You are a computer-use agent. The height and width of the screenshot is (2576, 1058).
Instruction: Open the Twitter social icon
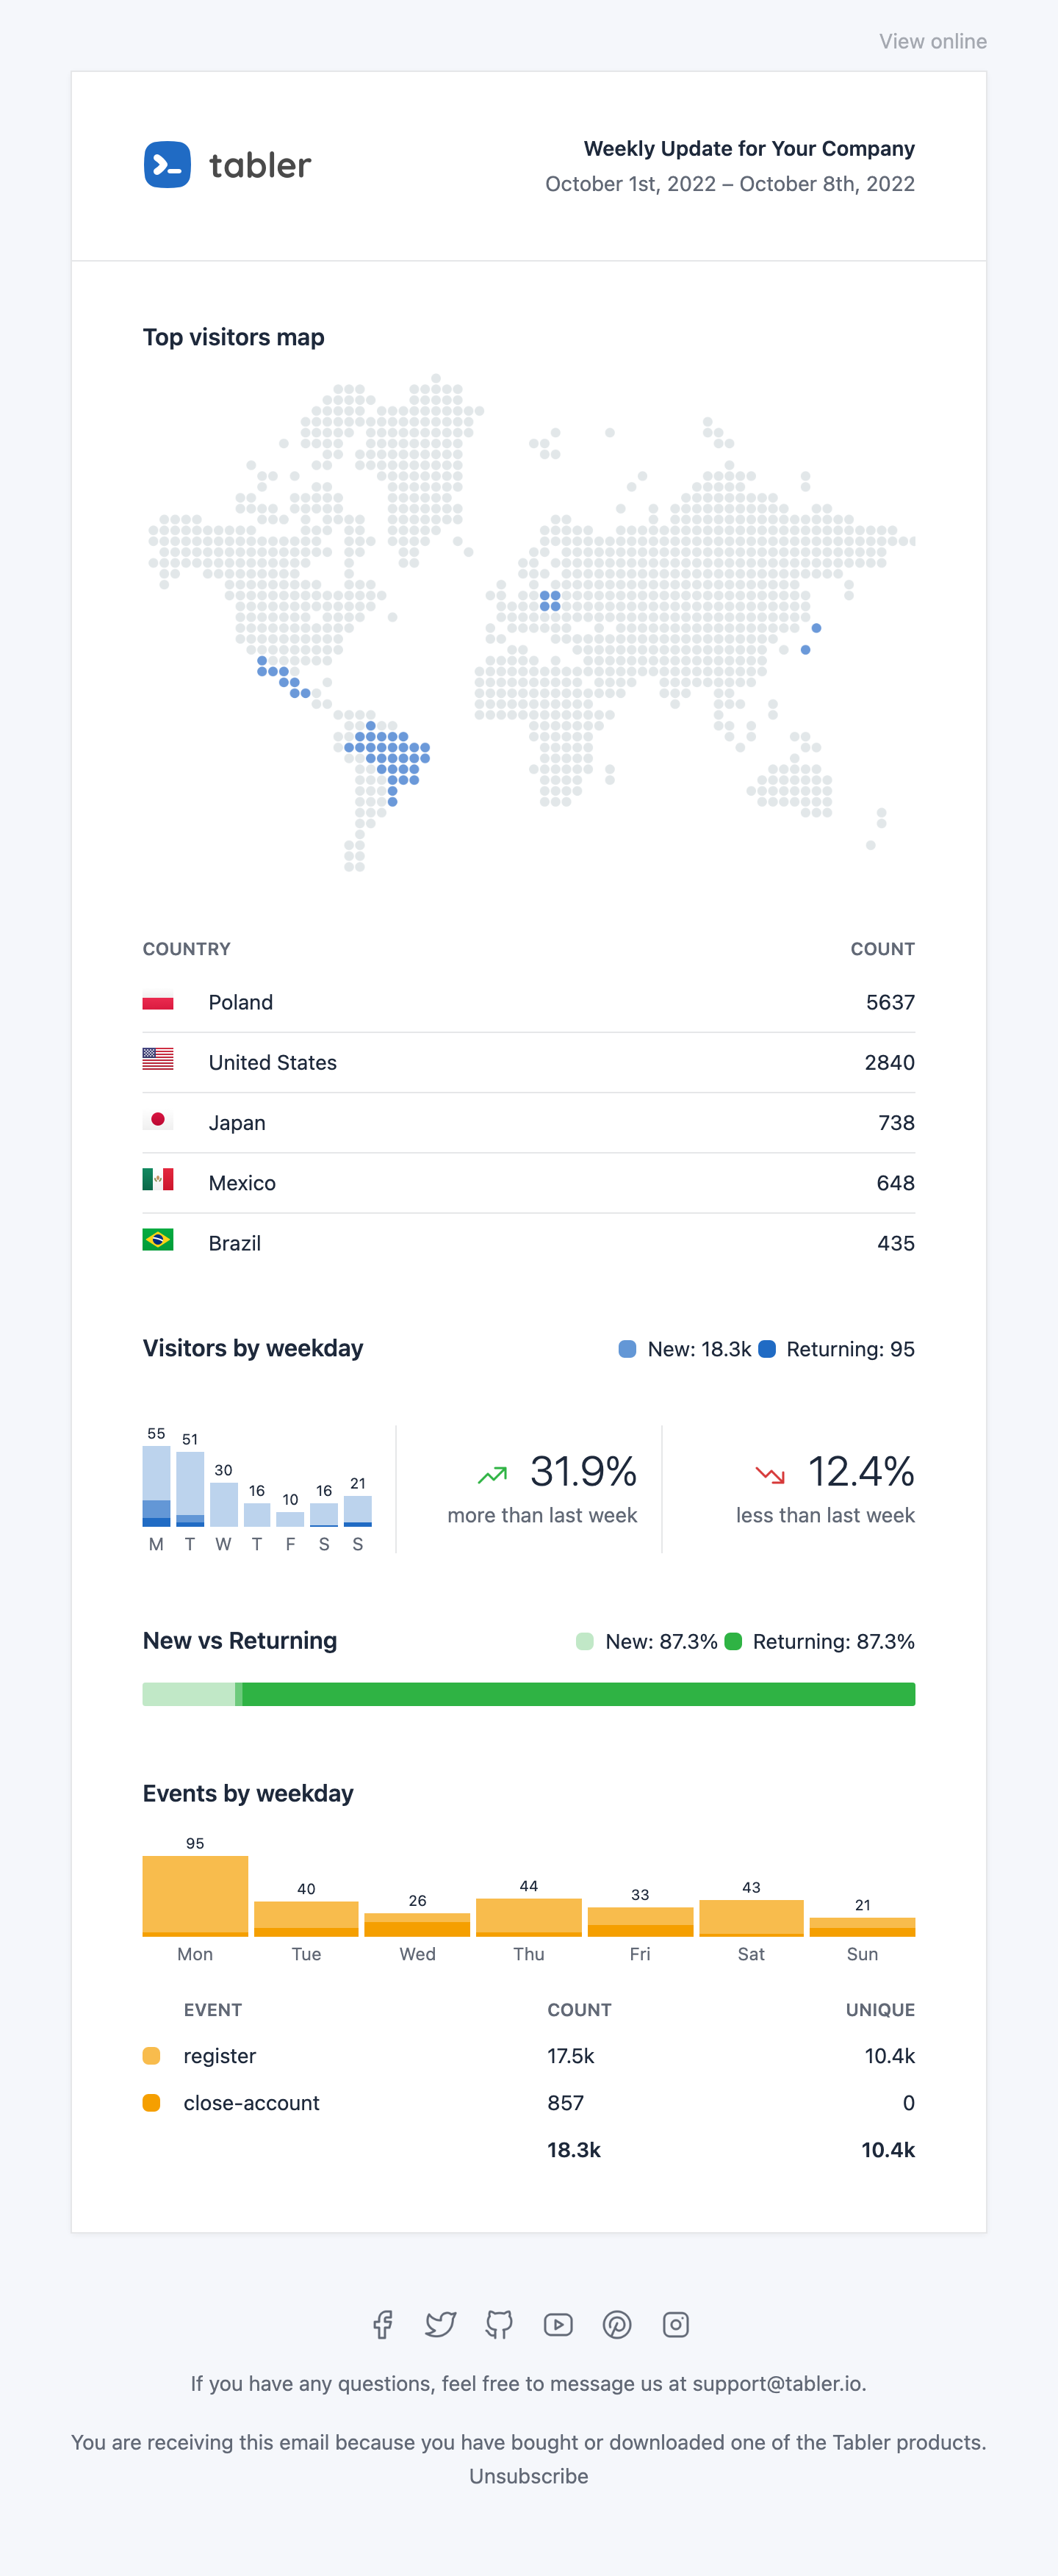440,2324
